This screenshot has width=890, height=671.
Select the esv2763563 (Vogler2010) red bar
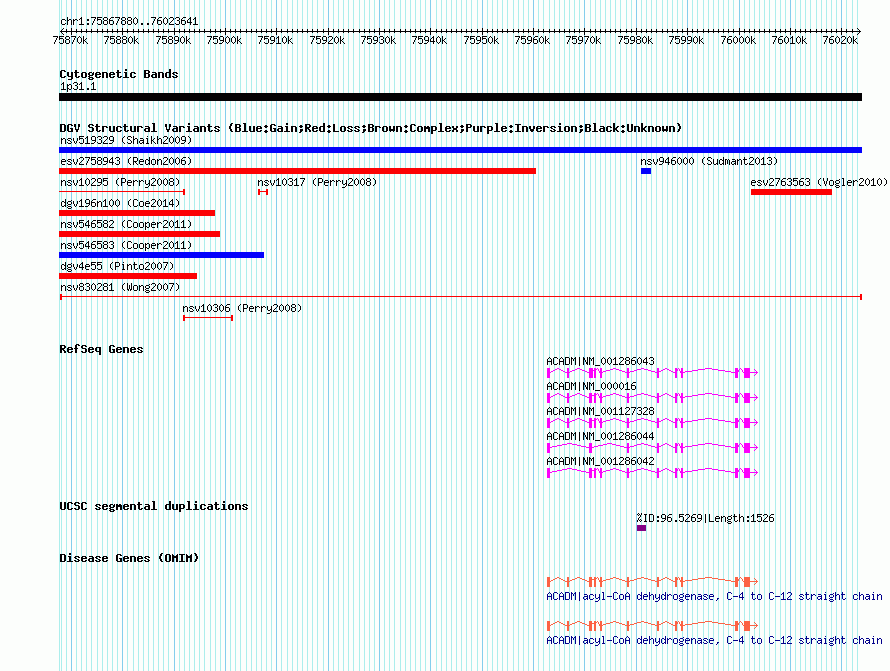coord(791,192)
